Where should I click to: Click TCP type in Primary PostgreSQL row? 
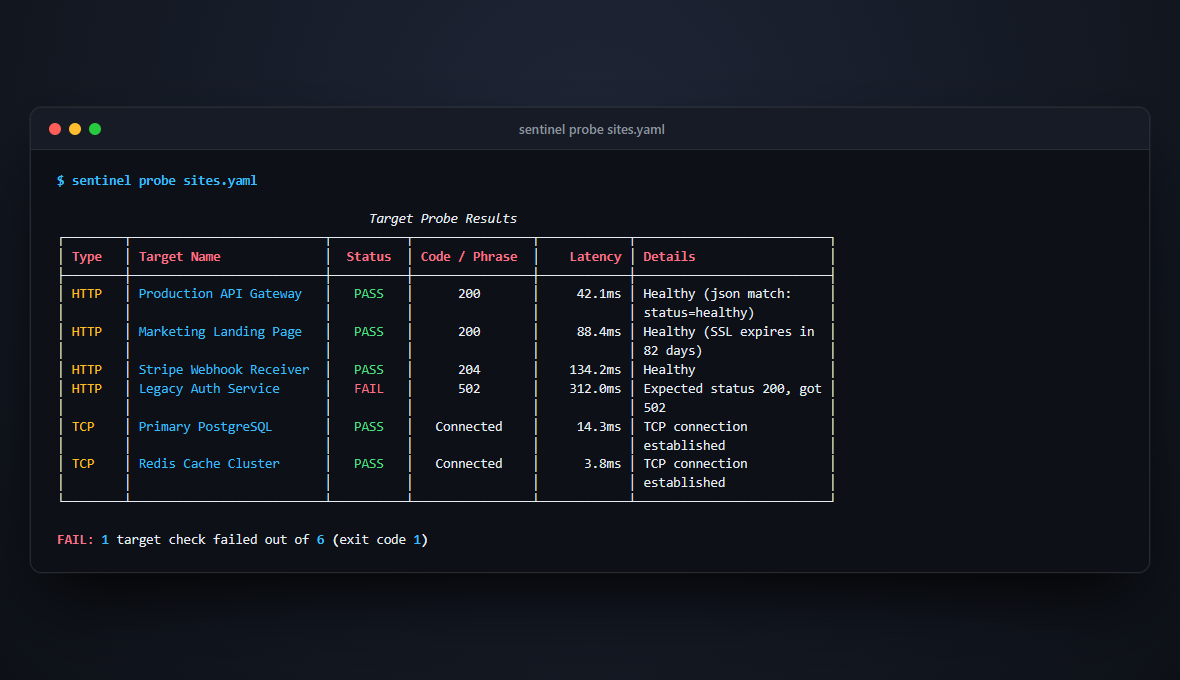(83, 427)
